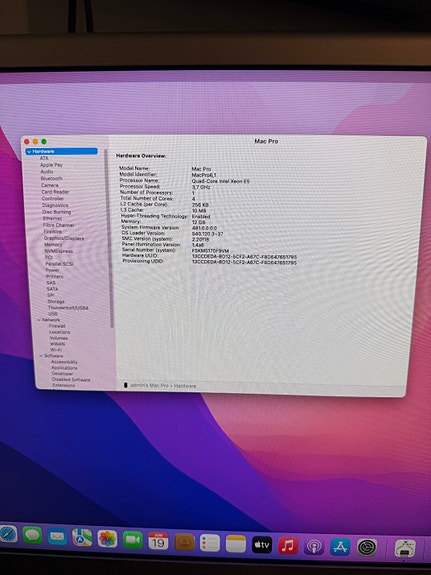The height and width of the screenshot is (575, 431).
Task: Open the Calendar icon showing 19
Action: click(x=158, y=541)
